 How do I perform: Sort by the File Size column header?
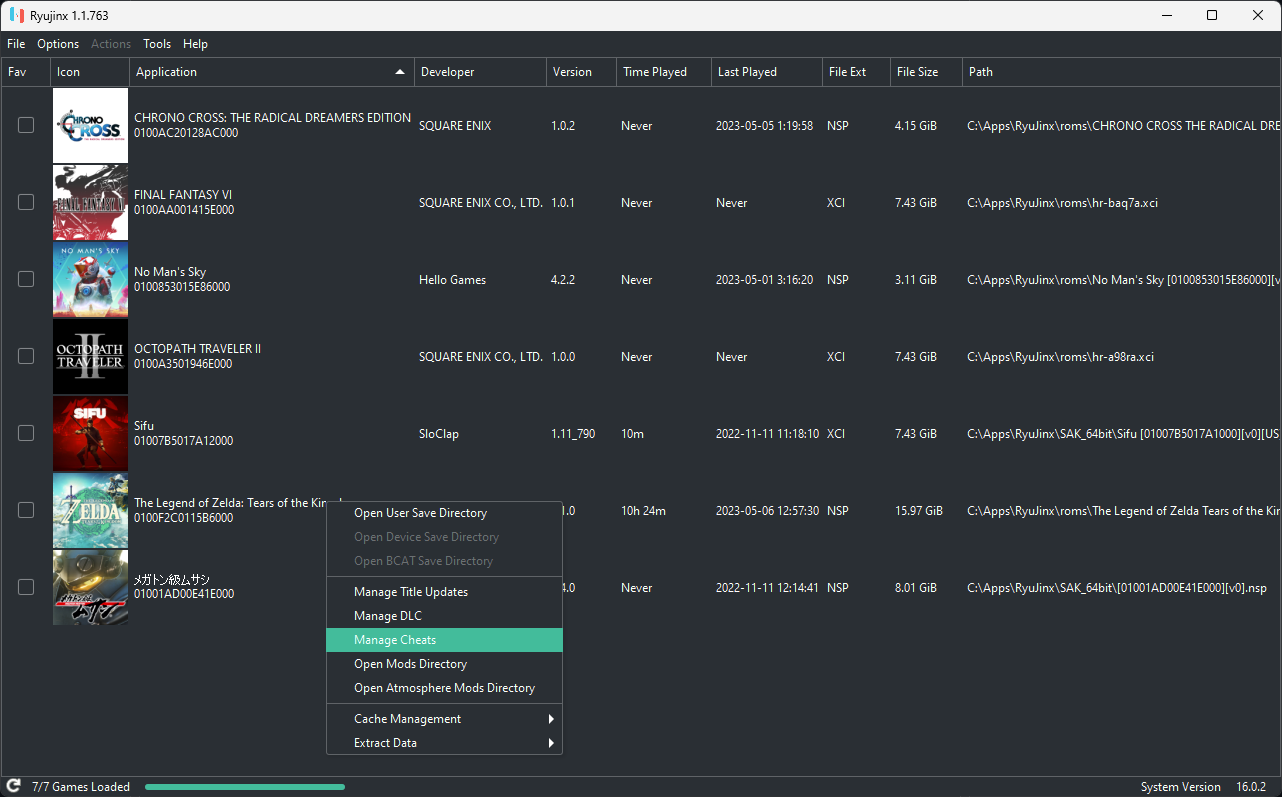coord(926,72)
